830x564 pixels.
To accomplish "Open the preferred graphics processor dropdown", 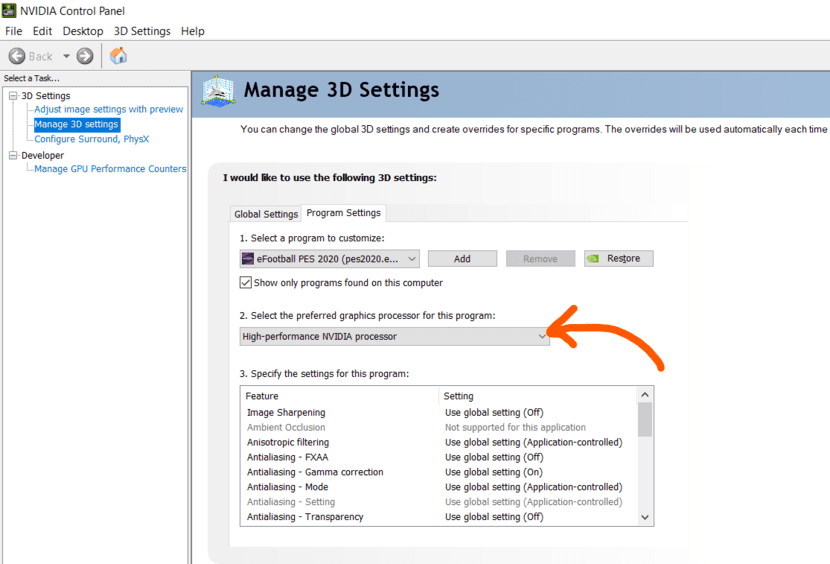I will click(x=394, y=336).
